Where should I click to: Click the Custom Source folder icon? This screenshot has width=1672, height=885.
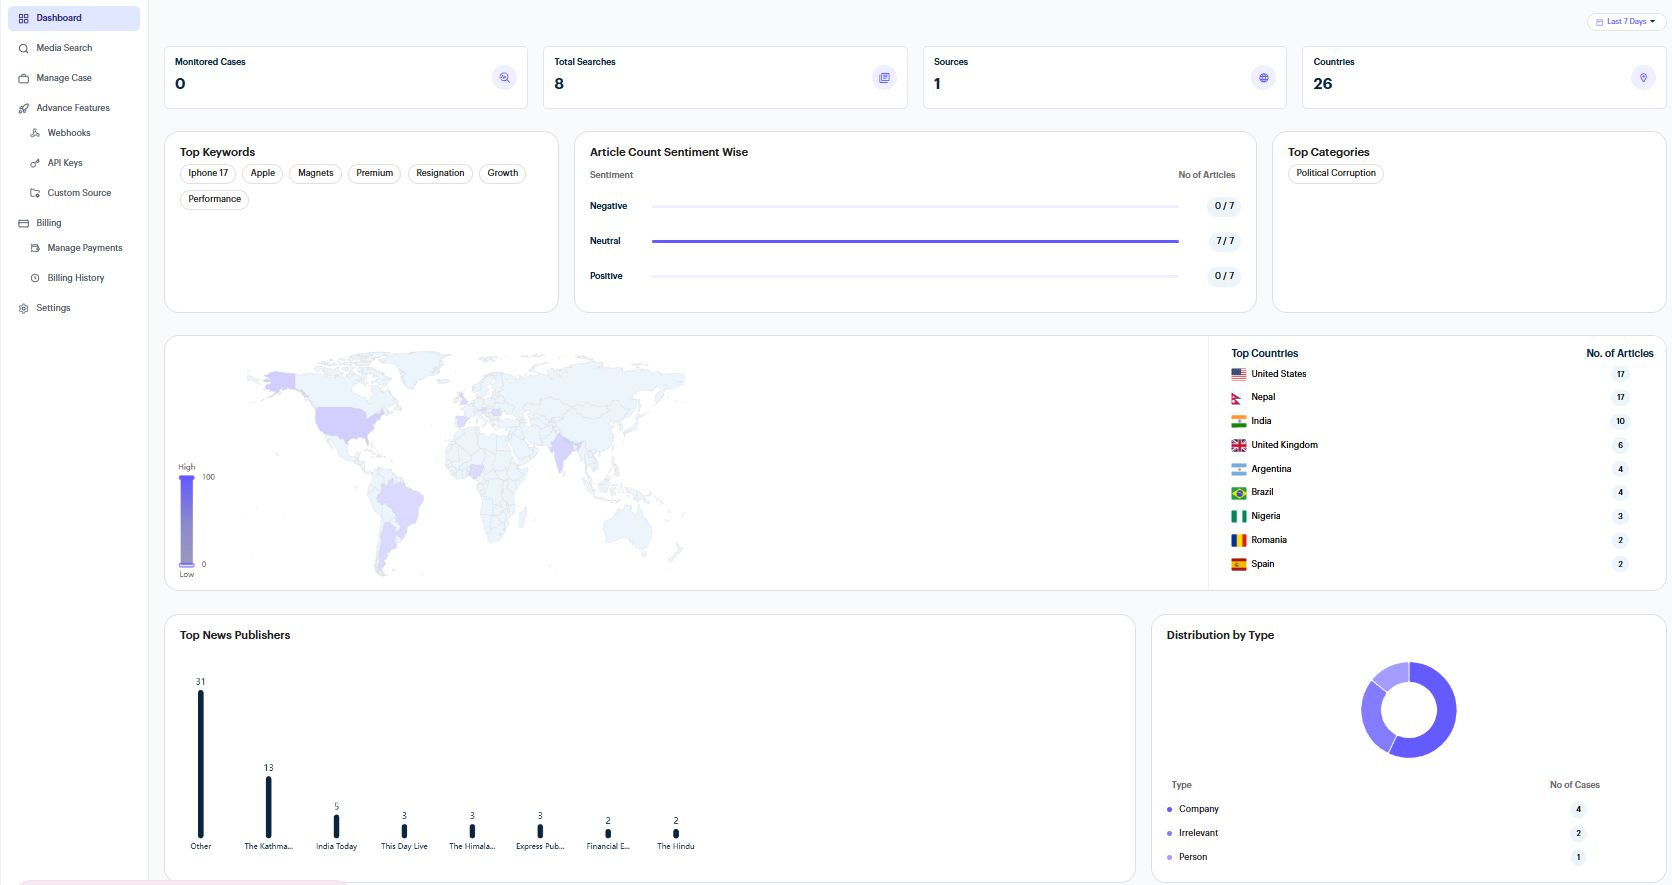35,193
